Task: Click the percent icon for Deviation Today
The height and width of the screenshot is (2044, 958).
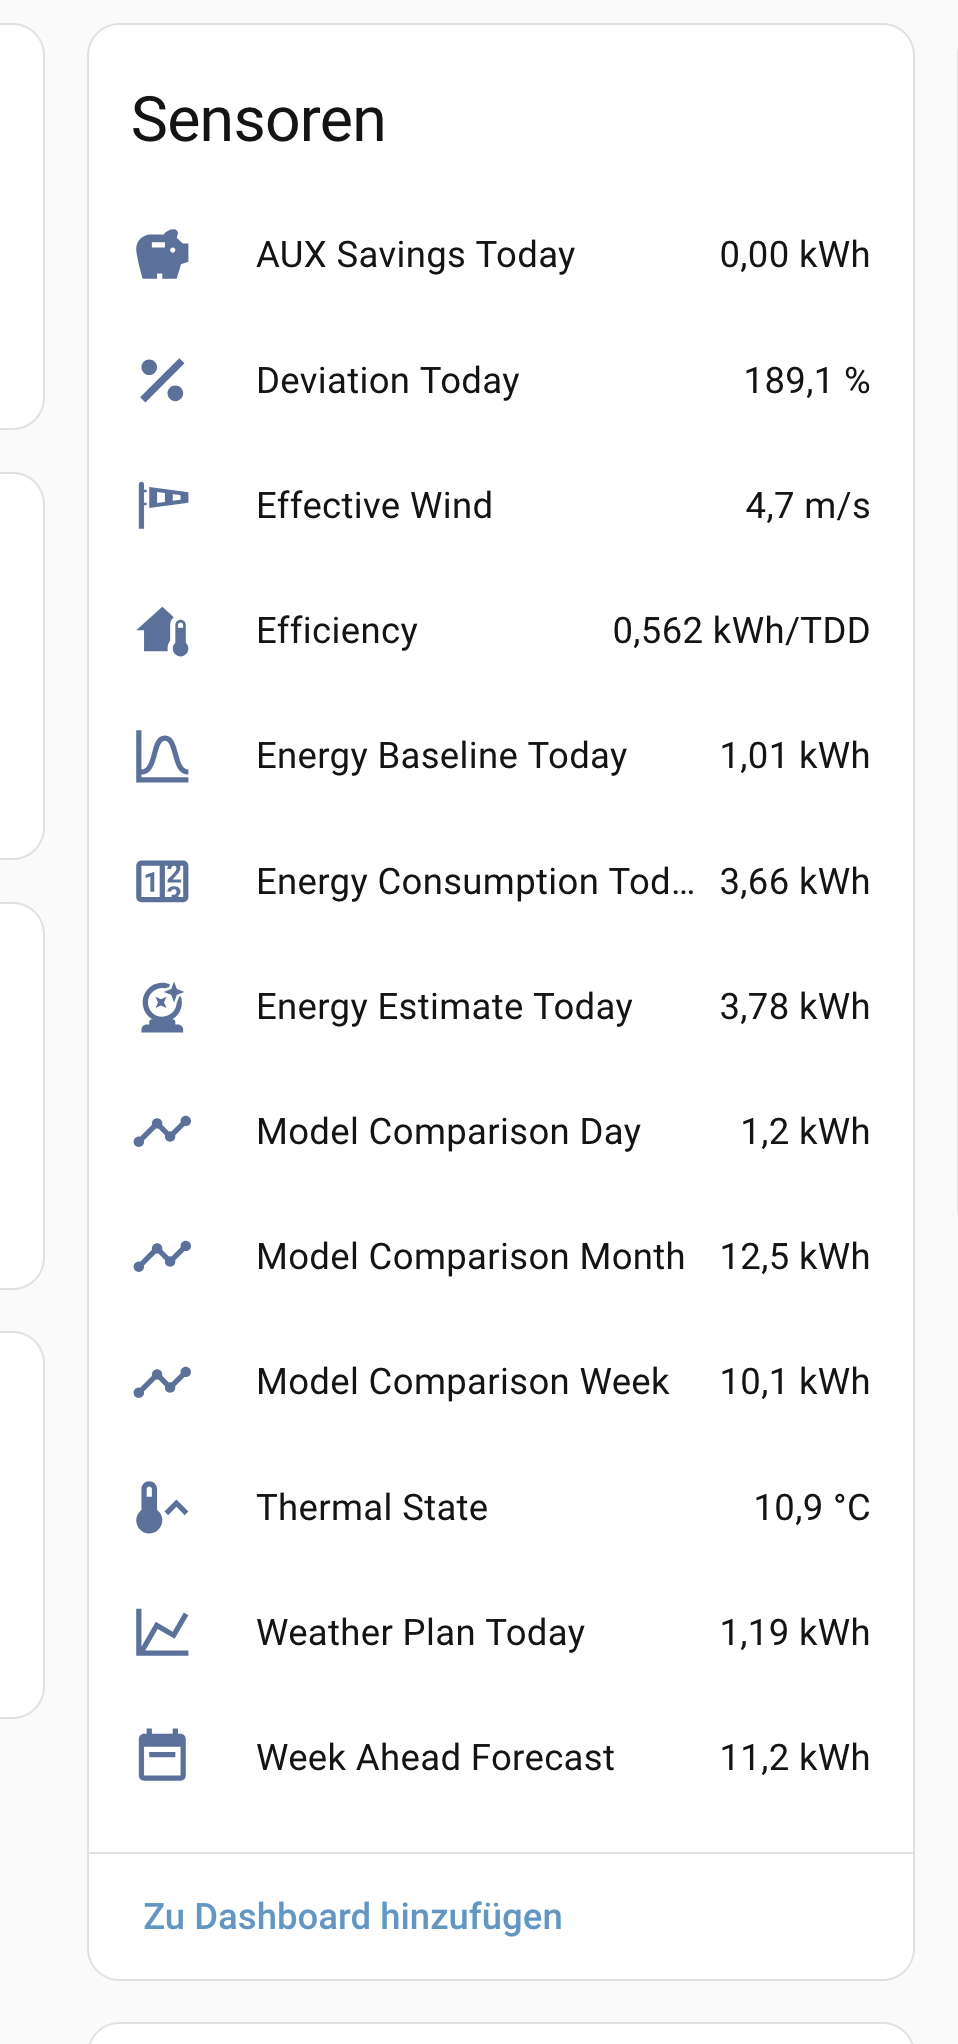Action: (162, 380)
